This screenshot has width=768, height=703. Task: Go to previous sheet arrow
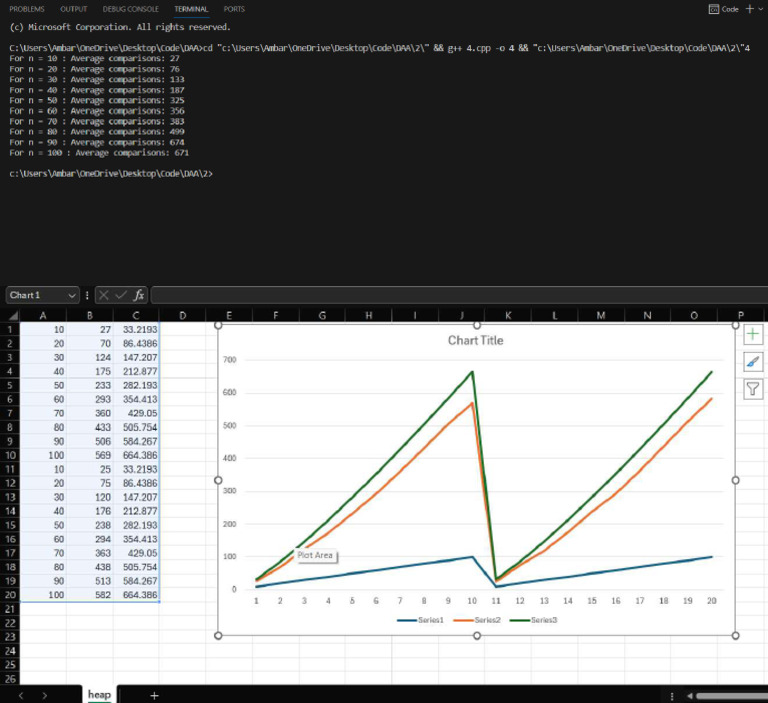(21, 696)
